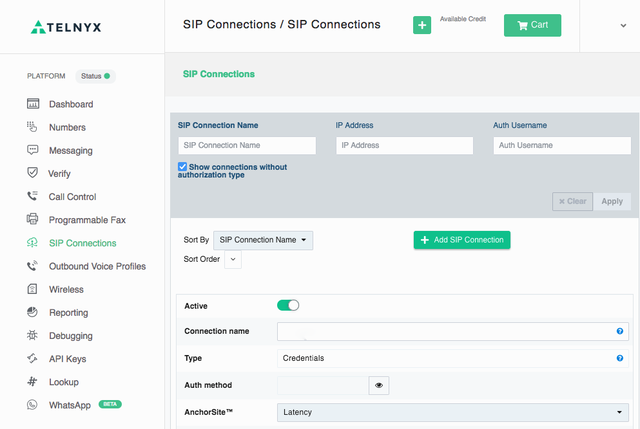Click the Type field showing Credentials
This screenshot has width=640, height=429.
pos(453,358)
